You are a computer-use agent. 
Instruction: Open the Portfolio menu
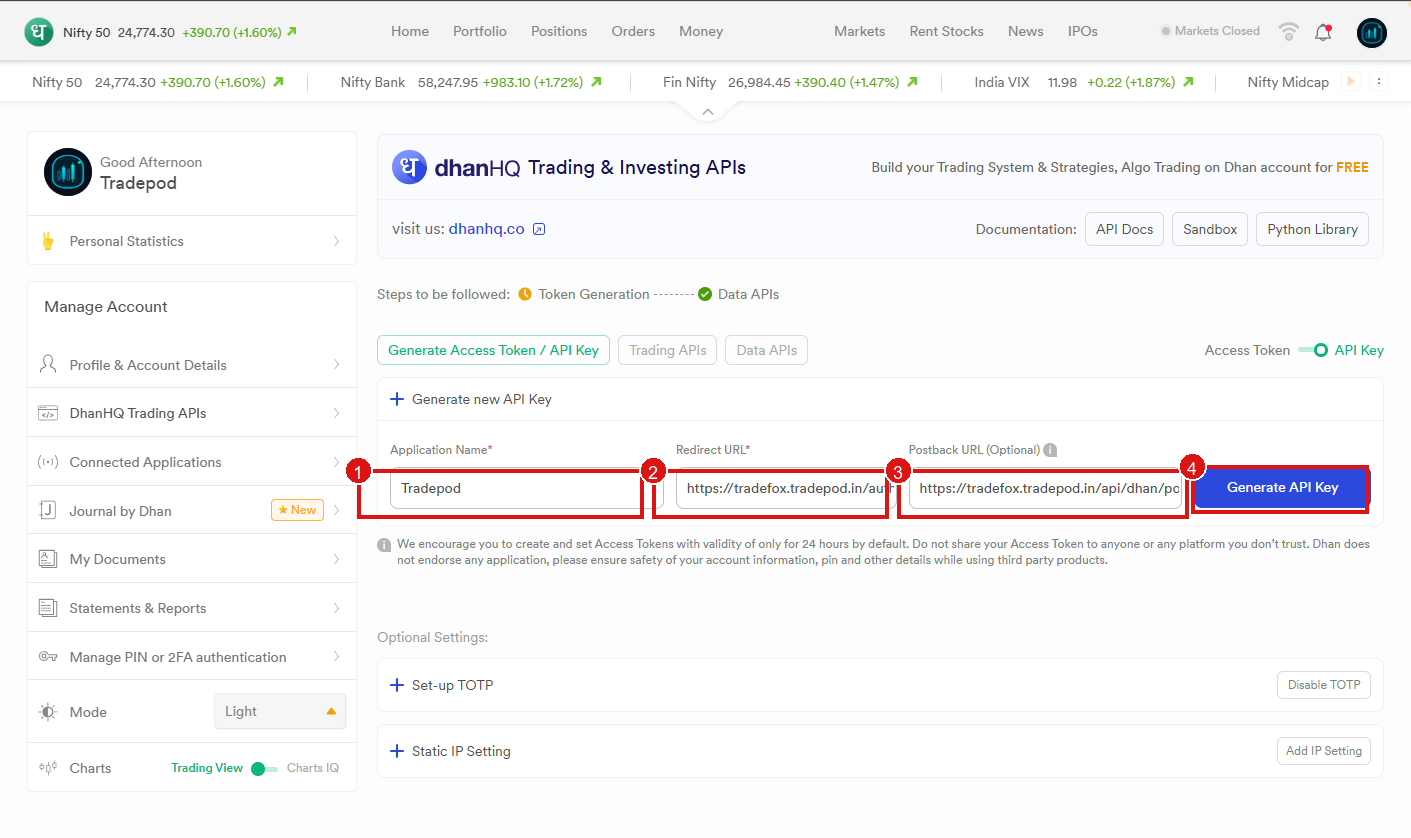pyautogui.click(x=480, y=31)
